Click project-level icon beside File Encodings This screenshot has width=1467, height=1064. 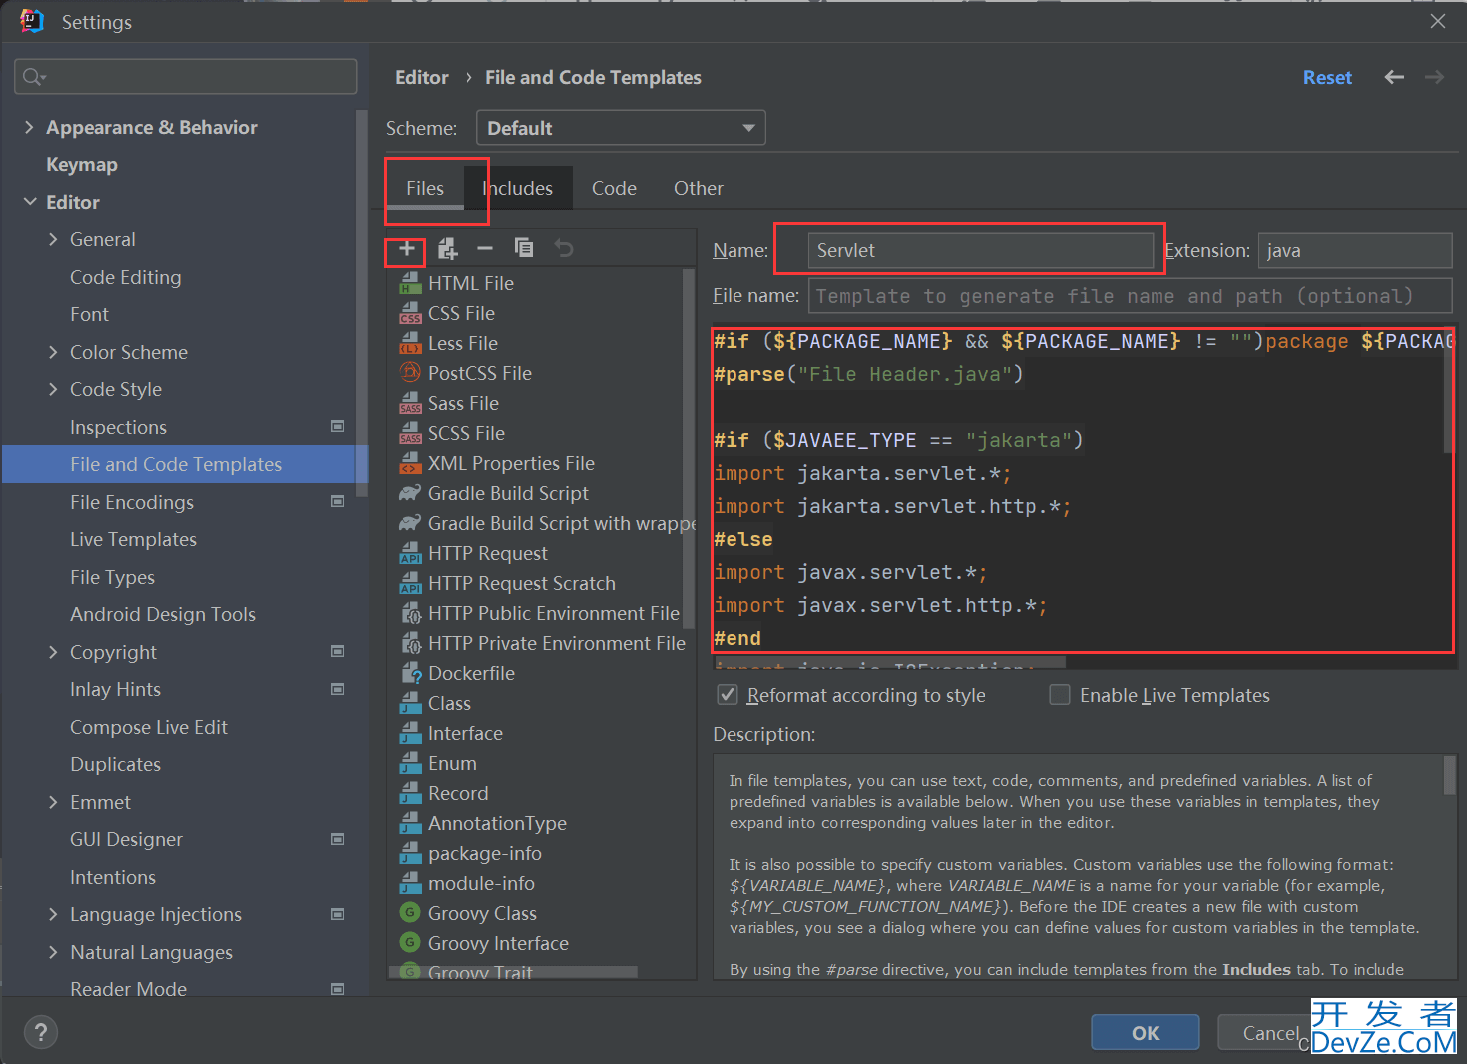click(x=337, y=501)
